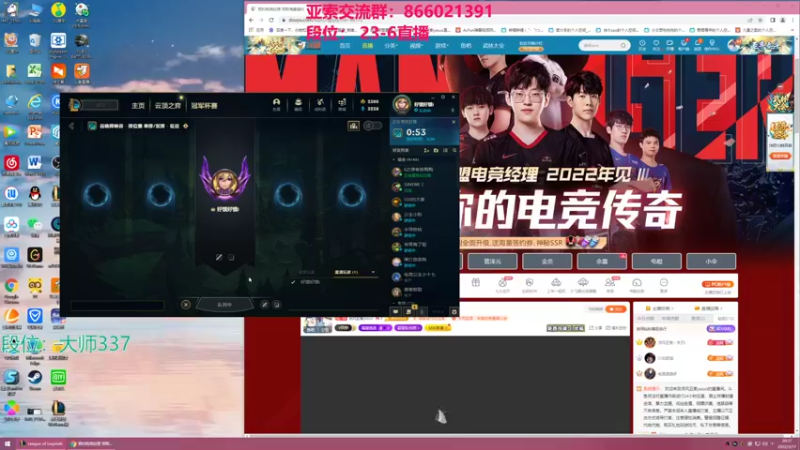This screenshot has height=450, width=800.
Task: Go back with the lobby back arrow
Action: coord(71,126)
